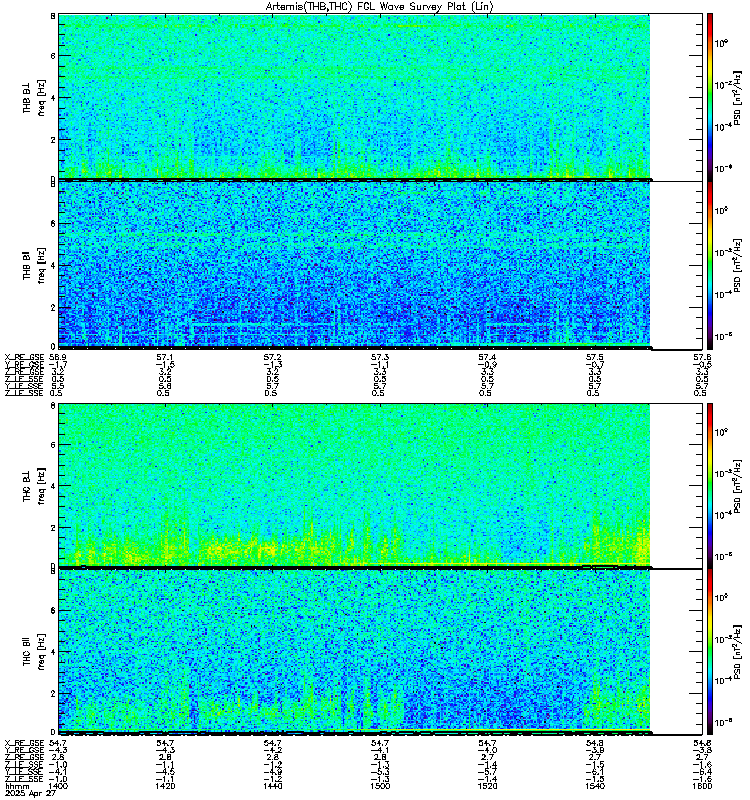Click the "THC B⊥ freq [Hz]" axis label
This screenshot has width=750, height=800.
[34, 485]
